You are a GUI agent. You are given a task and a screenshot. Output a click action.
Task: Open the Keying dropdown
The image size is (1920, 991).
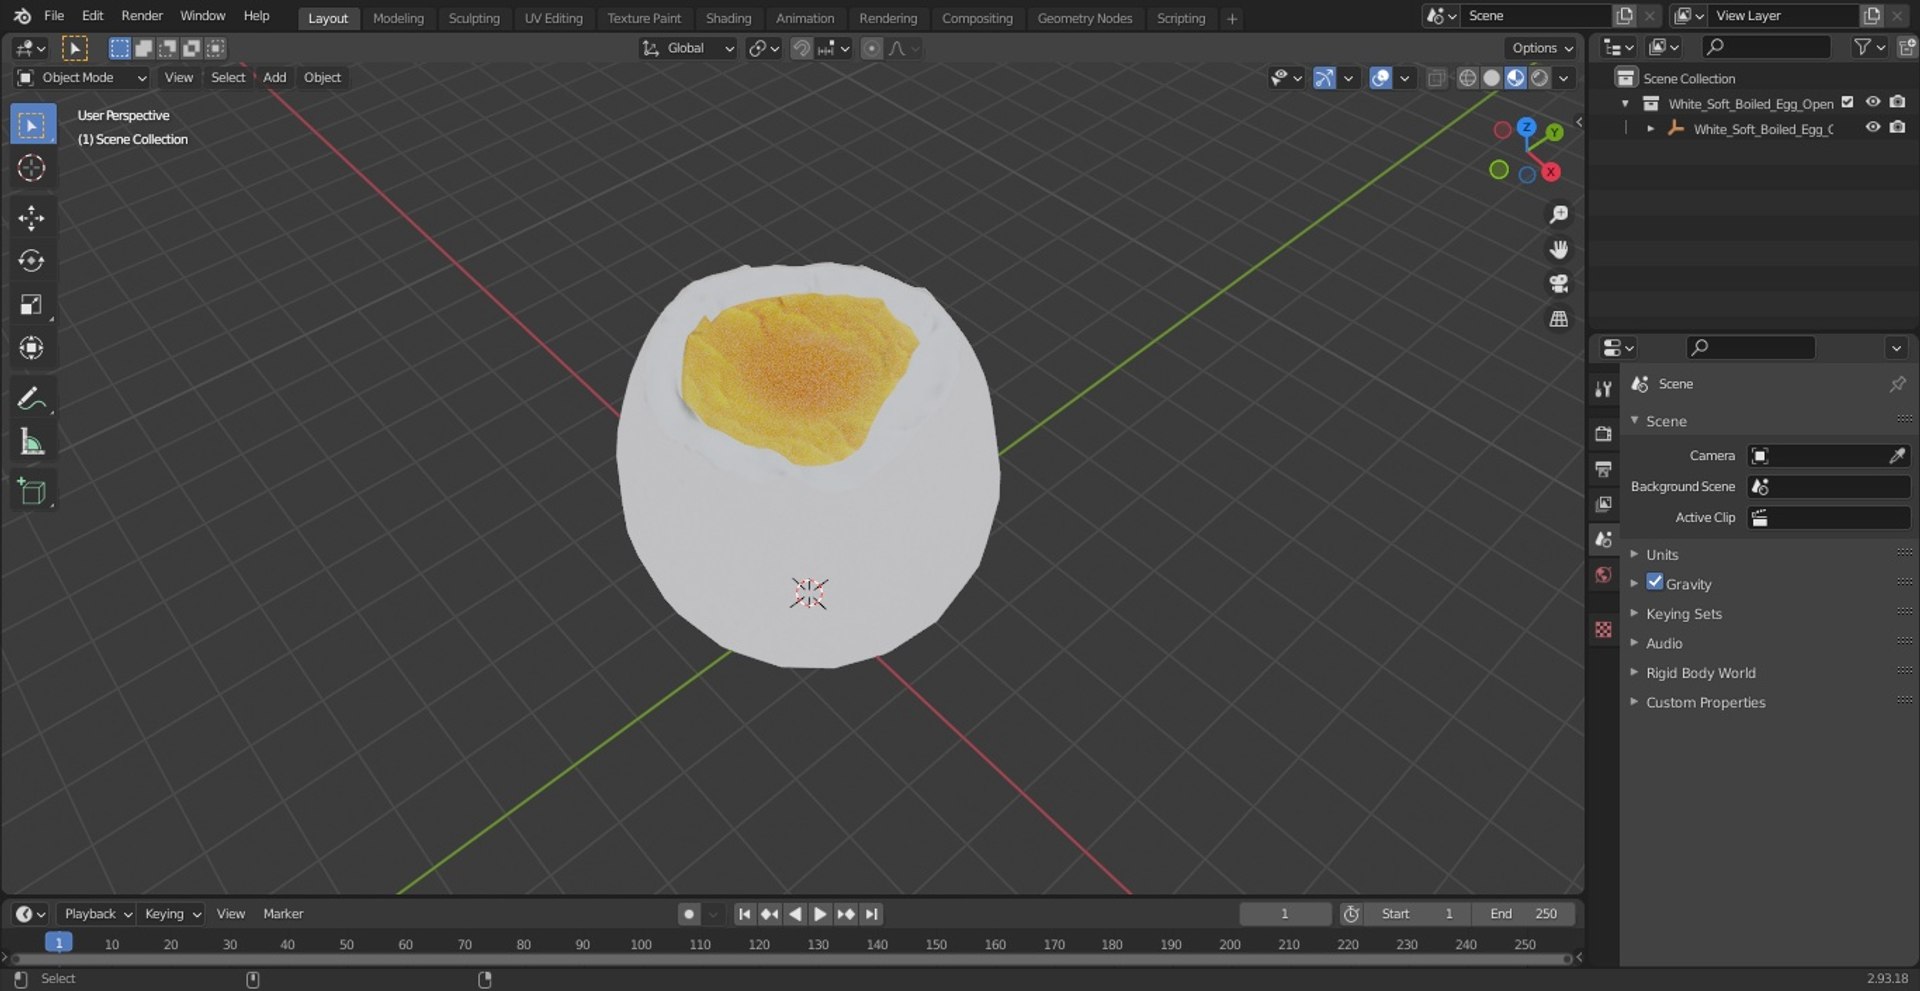pos(171,914)
